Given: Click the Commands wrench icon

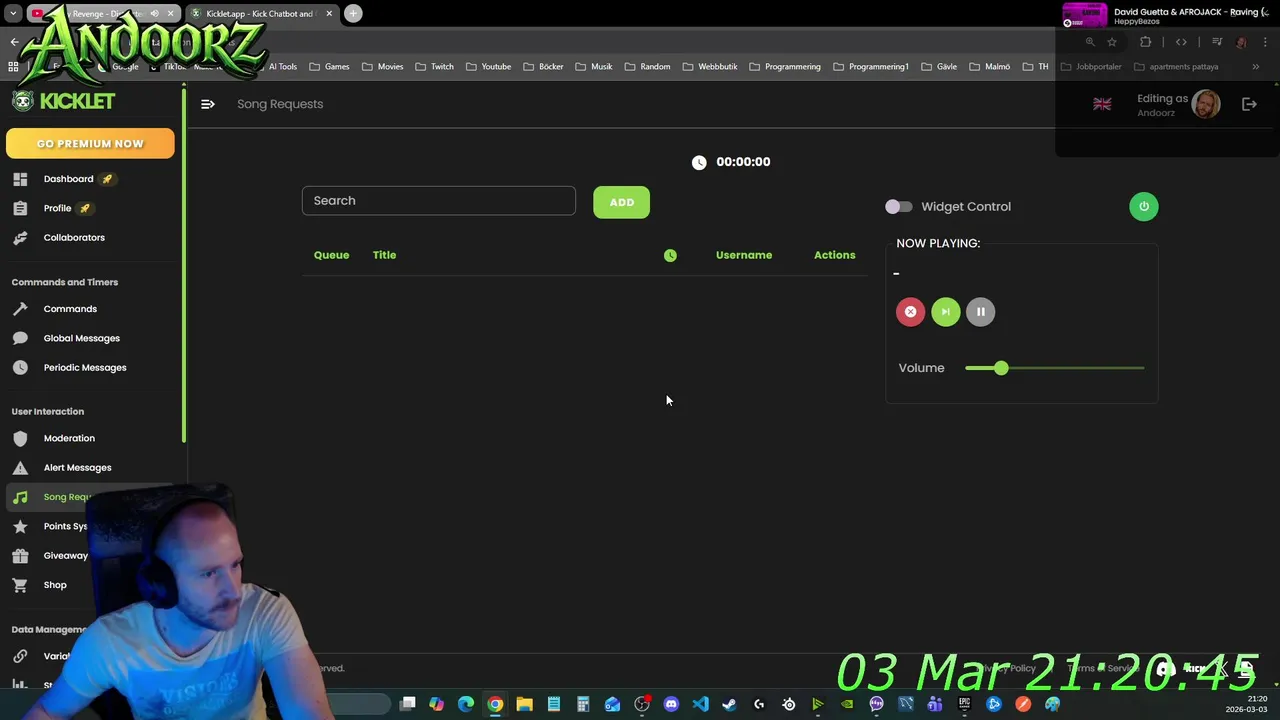Looking at the screenshot, I should tap(20, 309).
